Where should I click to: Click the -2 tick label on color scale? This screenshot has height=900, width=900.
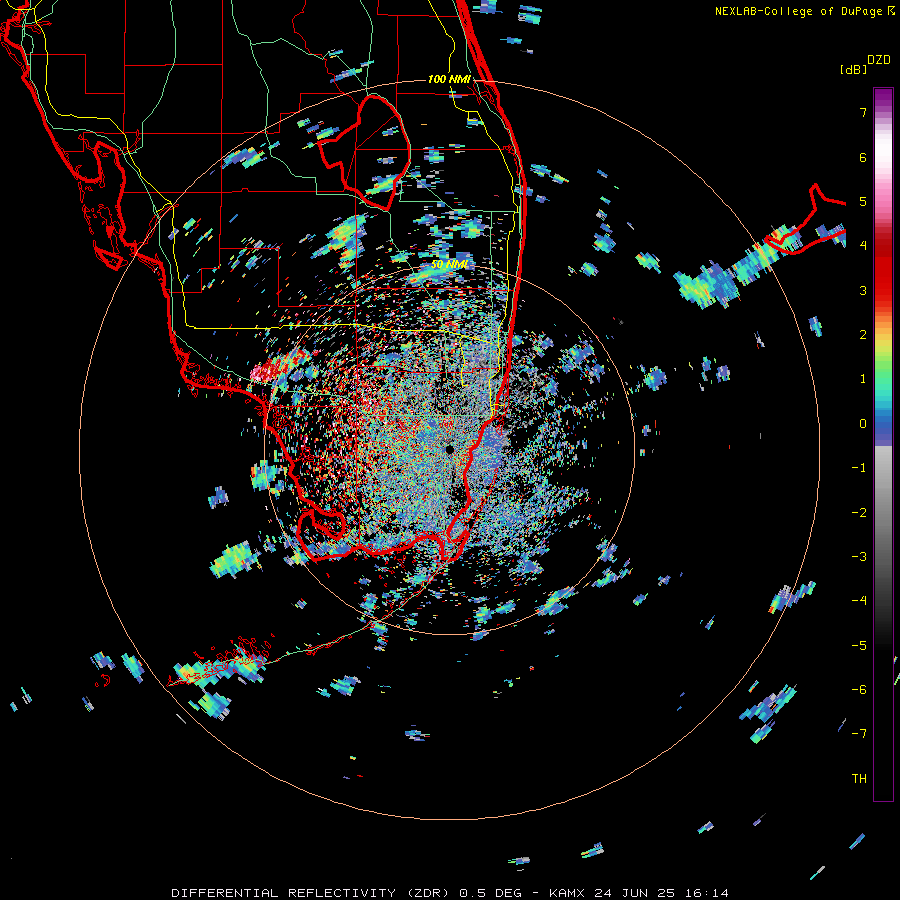[859, 513]
